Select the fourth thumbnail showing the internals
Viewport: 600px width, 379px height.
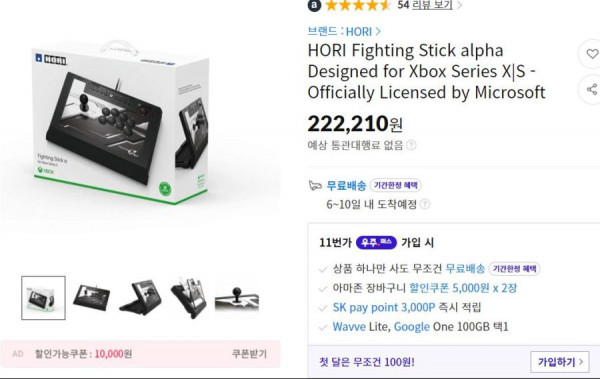click(x=189, y=298)
